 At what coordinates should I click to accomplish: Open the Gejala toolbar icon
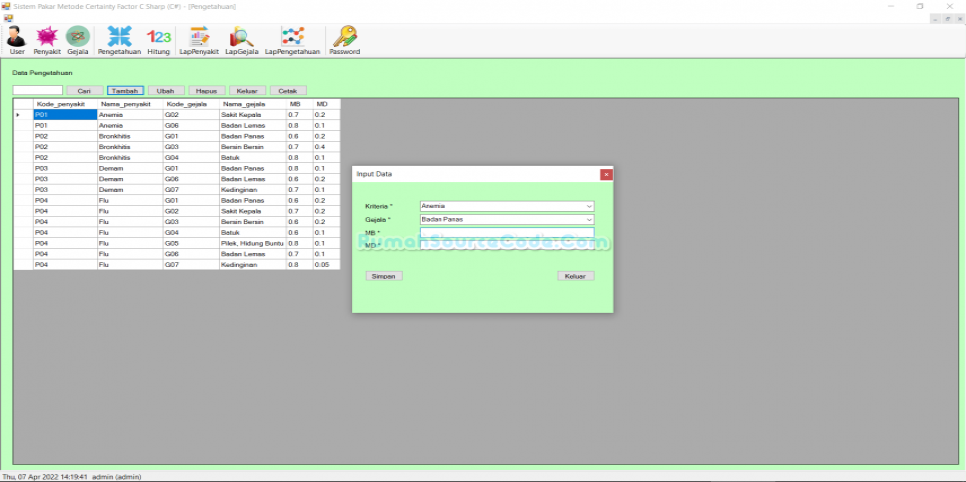78,39
